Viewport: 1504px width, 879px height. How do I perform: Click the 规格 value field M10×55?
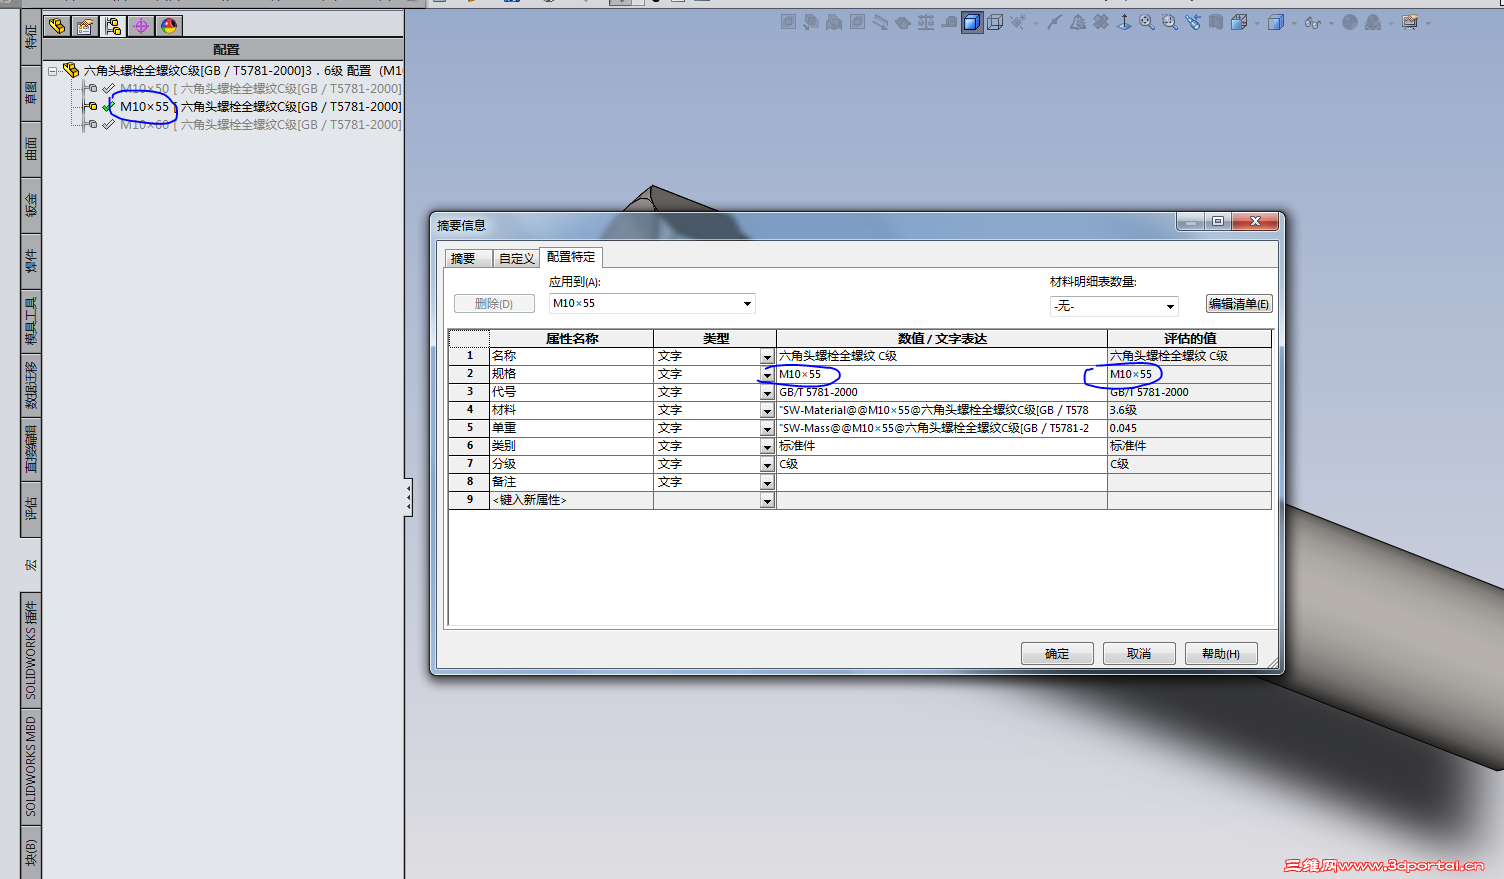pos(942,374)
